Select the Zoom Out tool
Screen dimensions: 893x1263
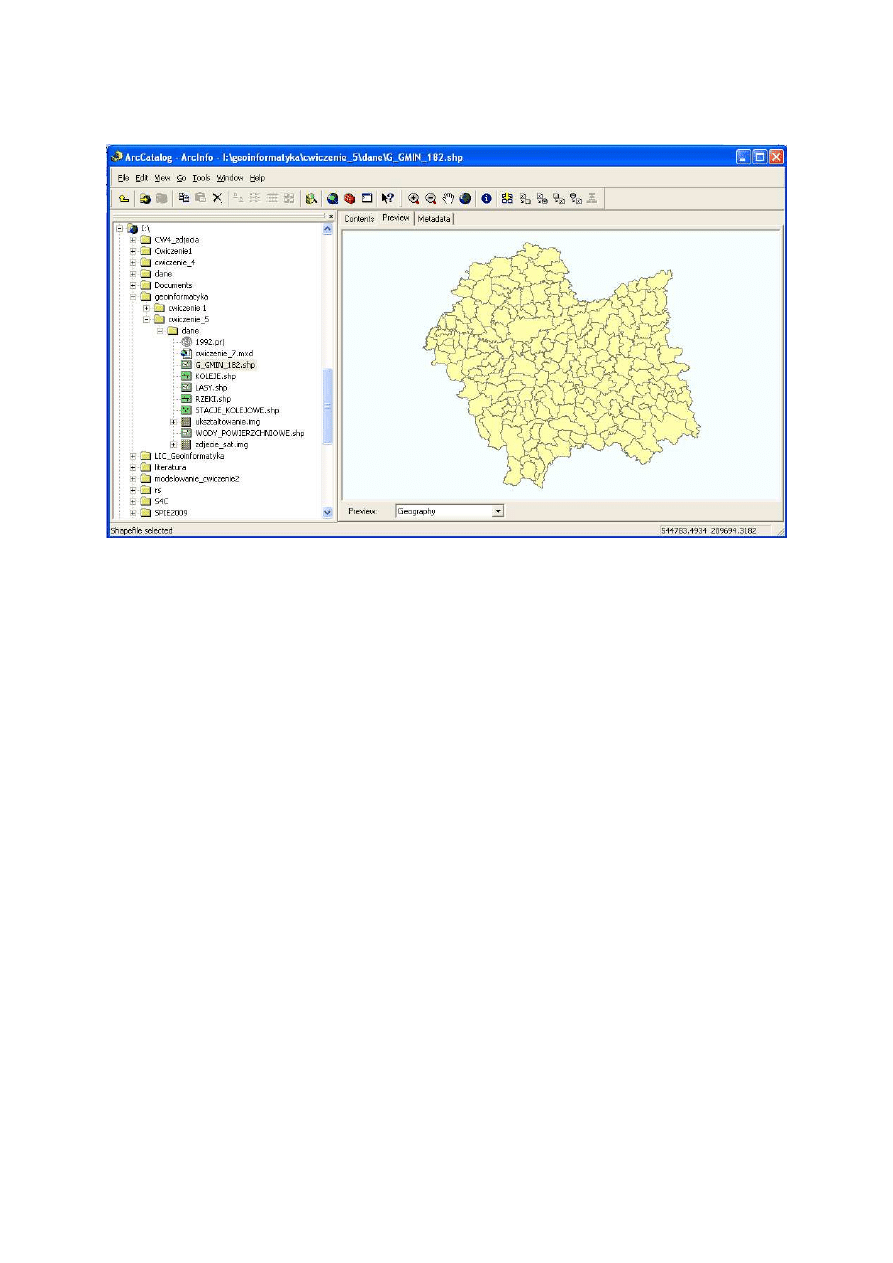(430, 198)
